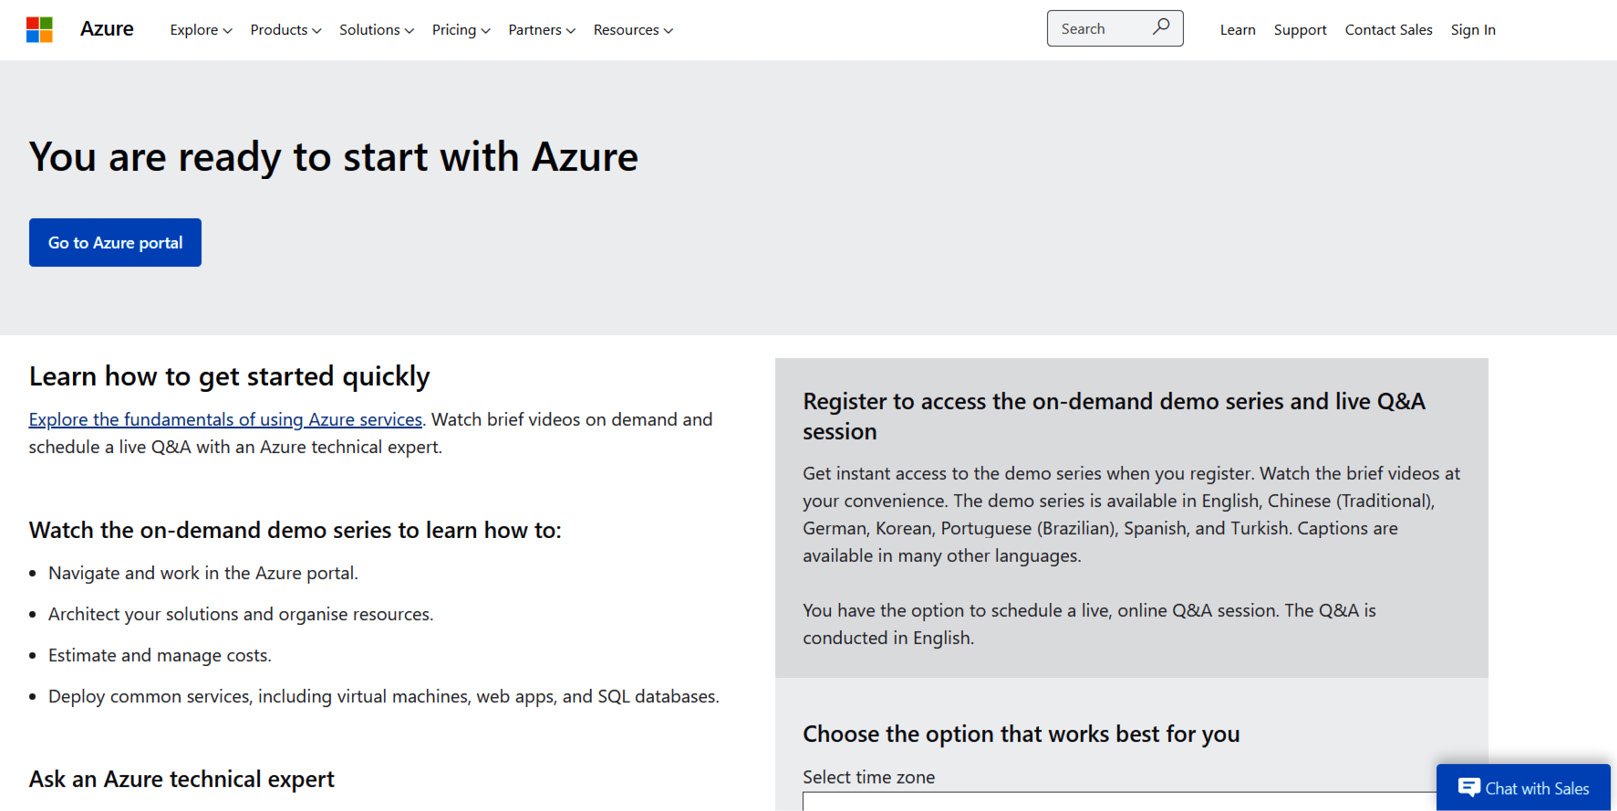Open the Azure home link
The image size is (1617, 811).
pos(107,29)
